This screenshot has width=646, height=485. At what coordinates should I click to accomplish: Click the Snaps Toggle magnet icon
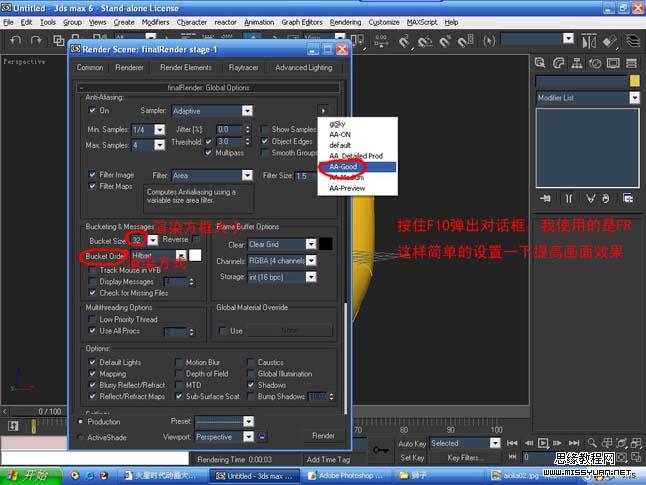(x=405, y=41)
